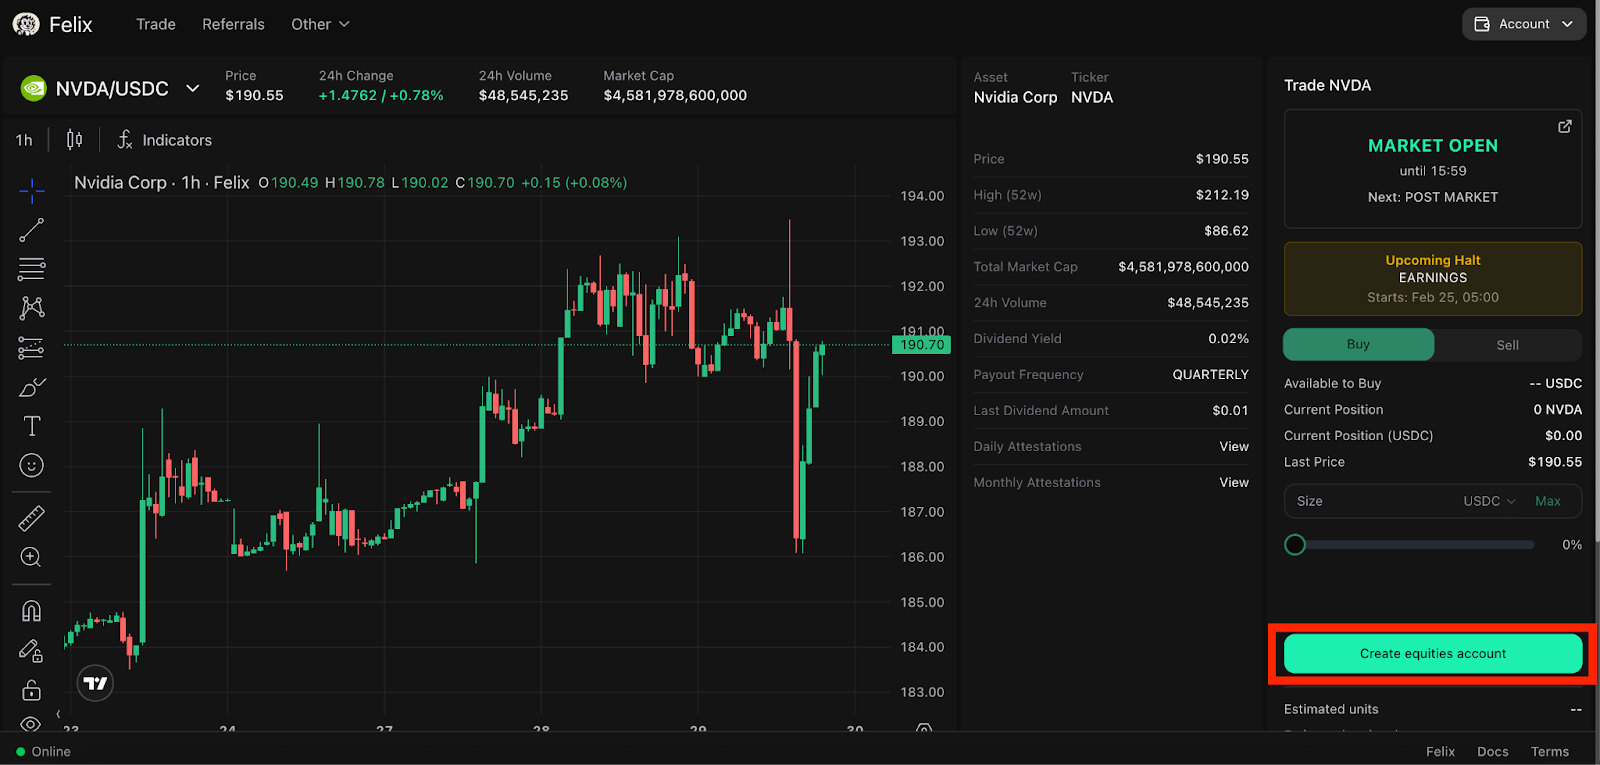Open the Account dropdown
The width and height of the screenshot is (1600, 765).
[1523, 24]
